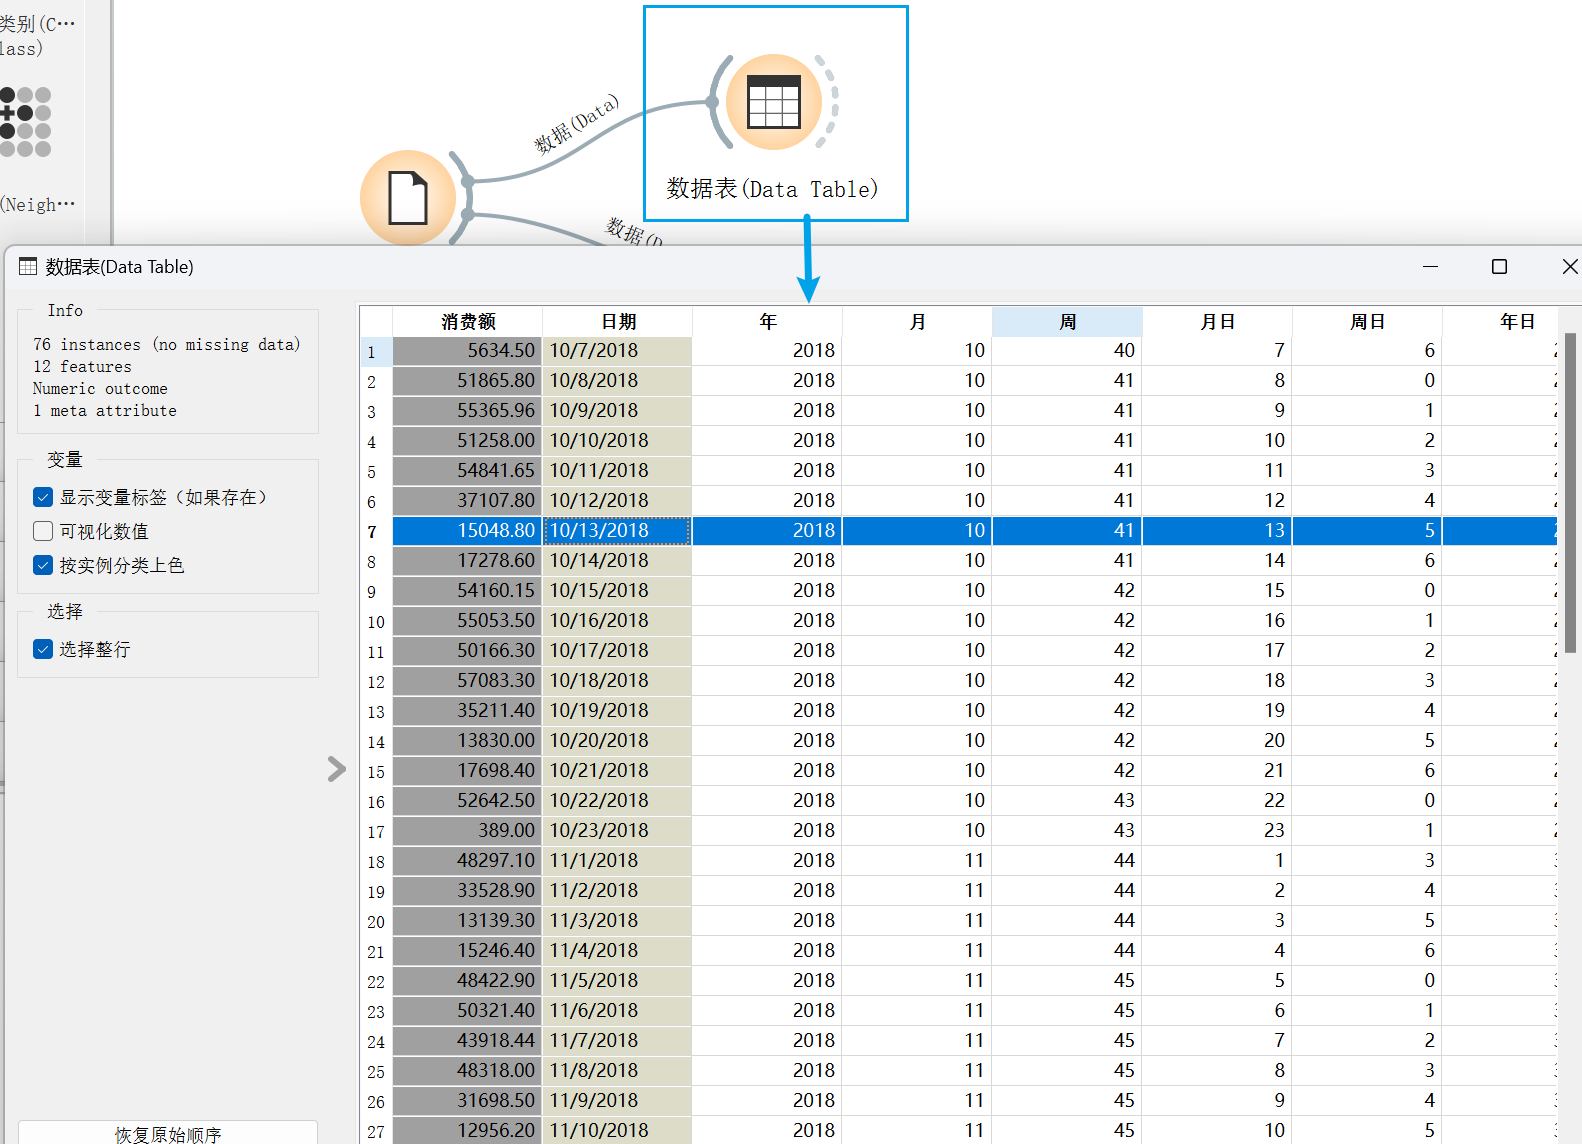The height and width of the screenshot is (1144, 1582).
Task: Sort by 周 column header
Action: tap(1068, 322)
